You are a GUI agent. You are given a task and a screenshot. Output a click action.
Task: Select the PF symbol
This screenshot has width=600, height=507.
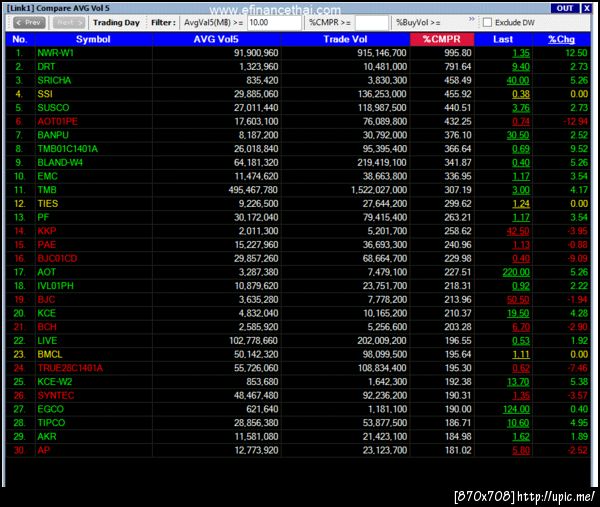pyautogui.click(x=43, y=217)
